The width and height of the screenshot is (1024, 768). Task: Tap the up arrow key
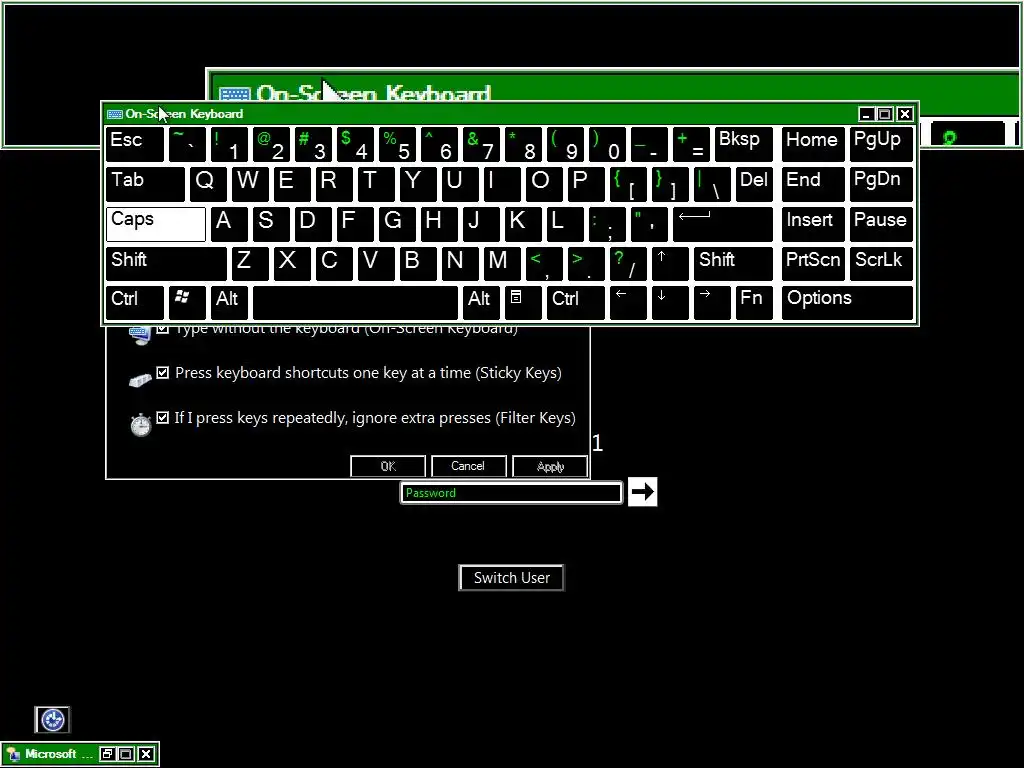[x=670, y=263]
